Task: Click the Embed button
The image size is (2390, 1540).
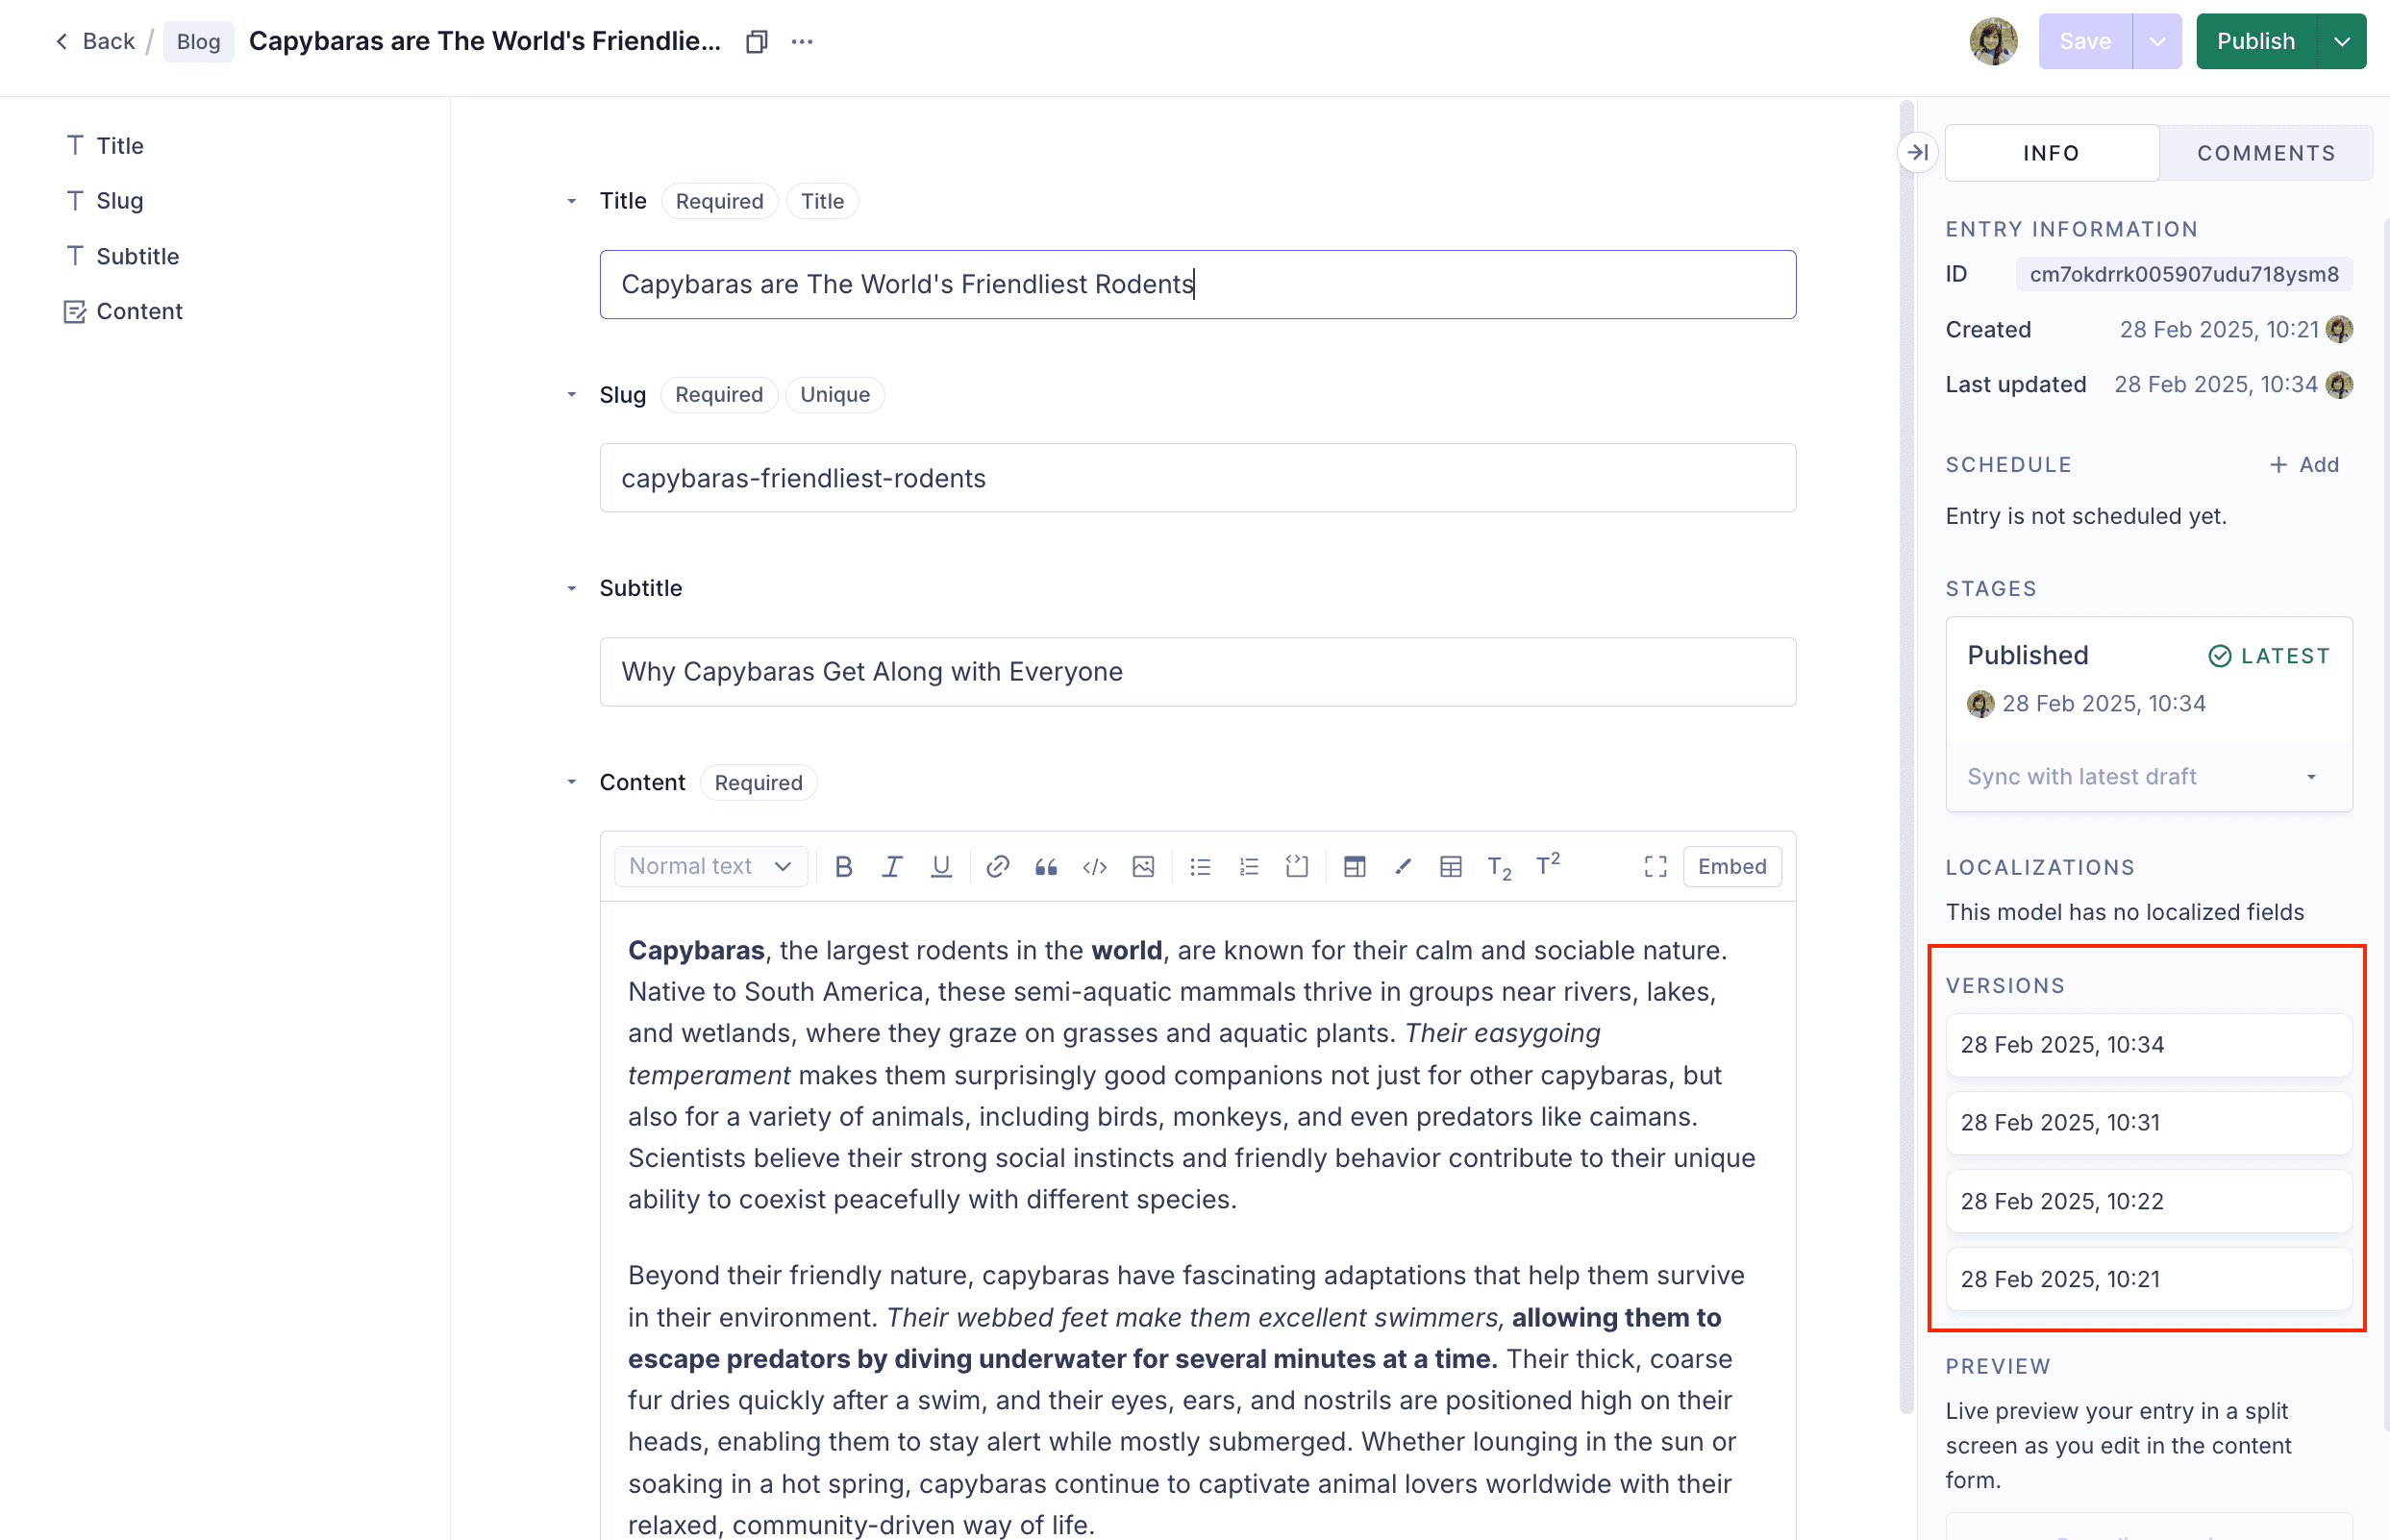Action: 1731,866
